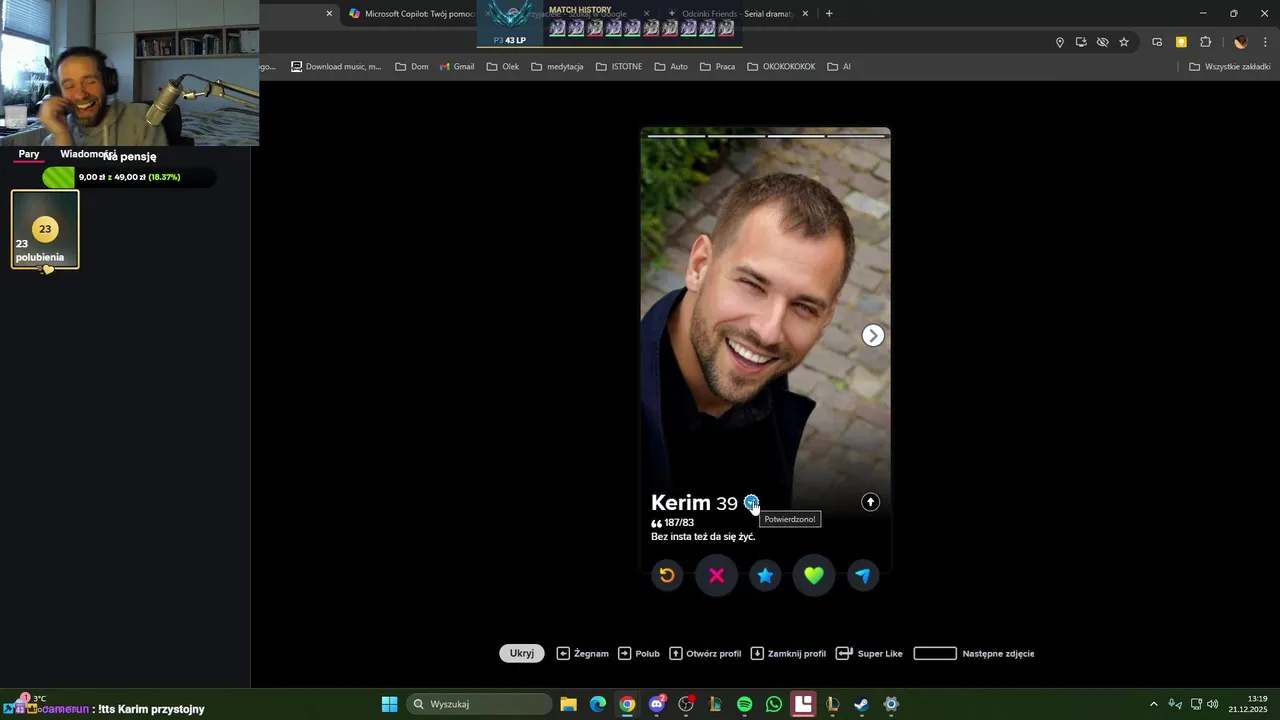Open Discord from taskbar

(657, 704)
